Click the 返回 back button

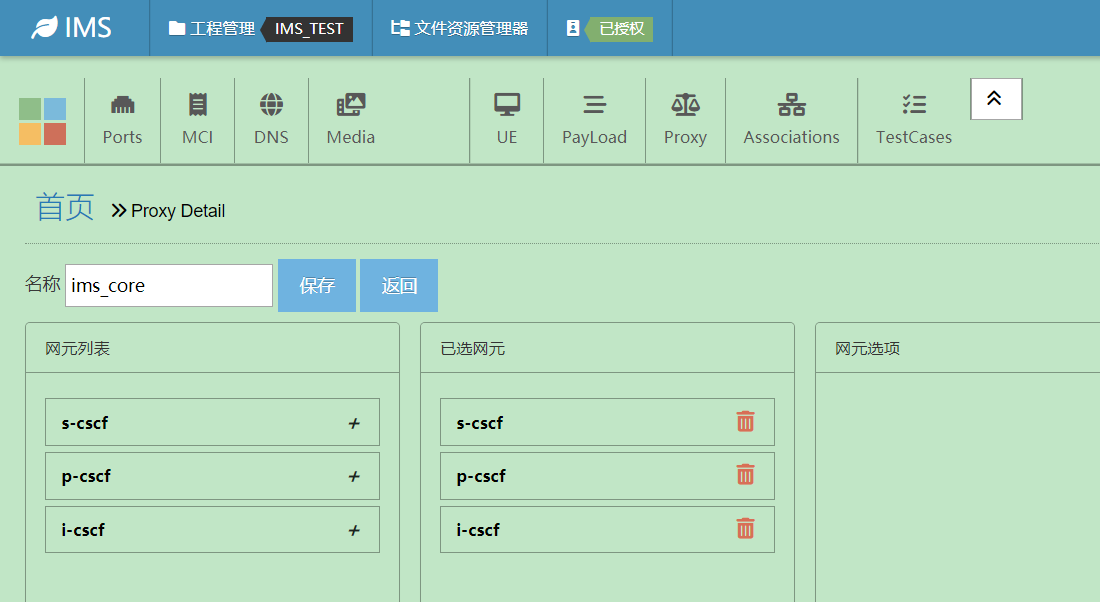[399, 286]
